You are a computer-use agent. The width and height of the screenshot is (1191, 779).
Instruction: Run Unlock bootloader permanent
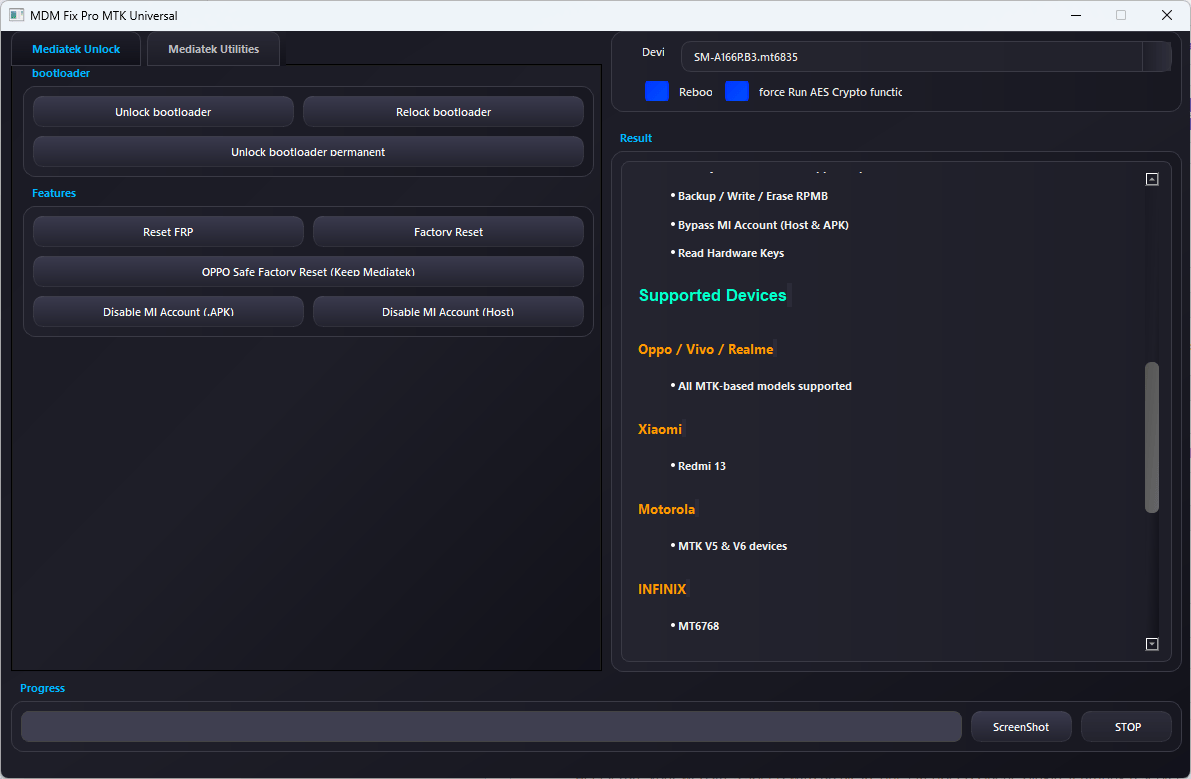pyautogui.click(x=307, y=151)
